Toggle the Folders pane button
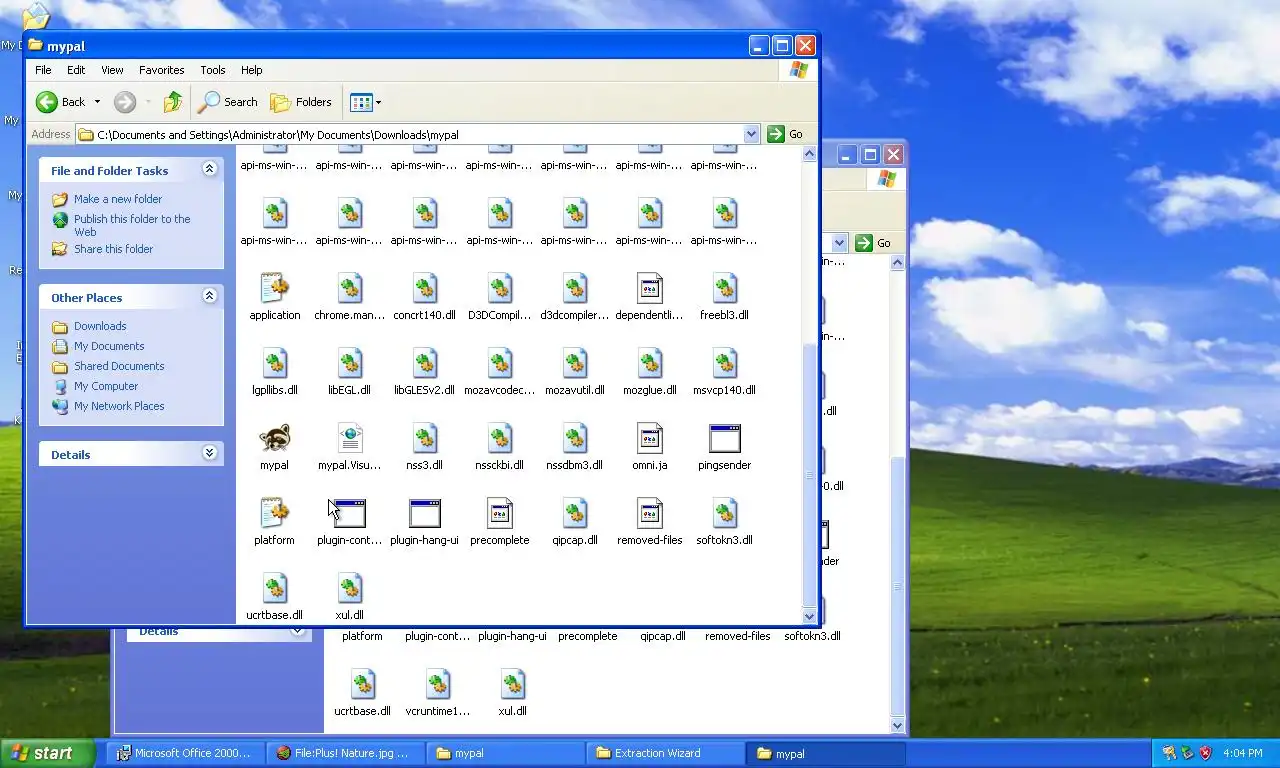The height and width of the screenshot is (768, 1280). 301,102
